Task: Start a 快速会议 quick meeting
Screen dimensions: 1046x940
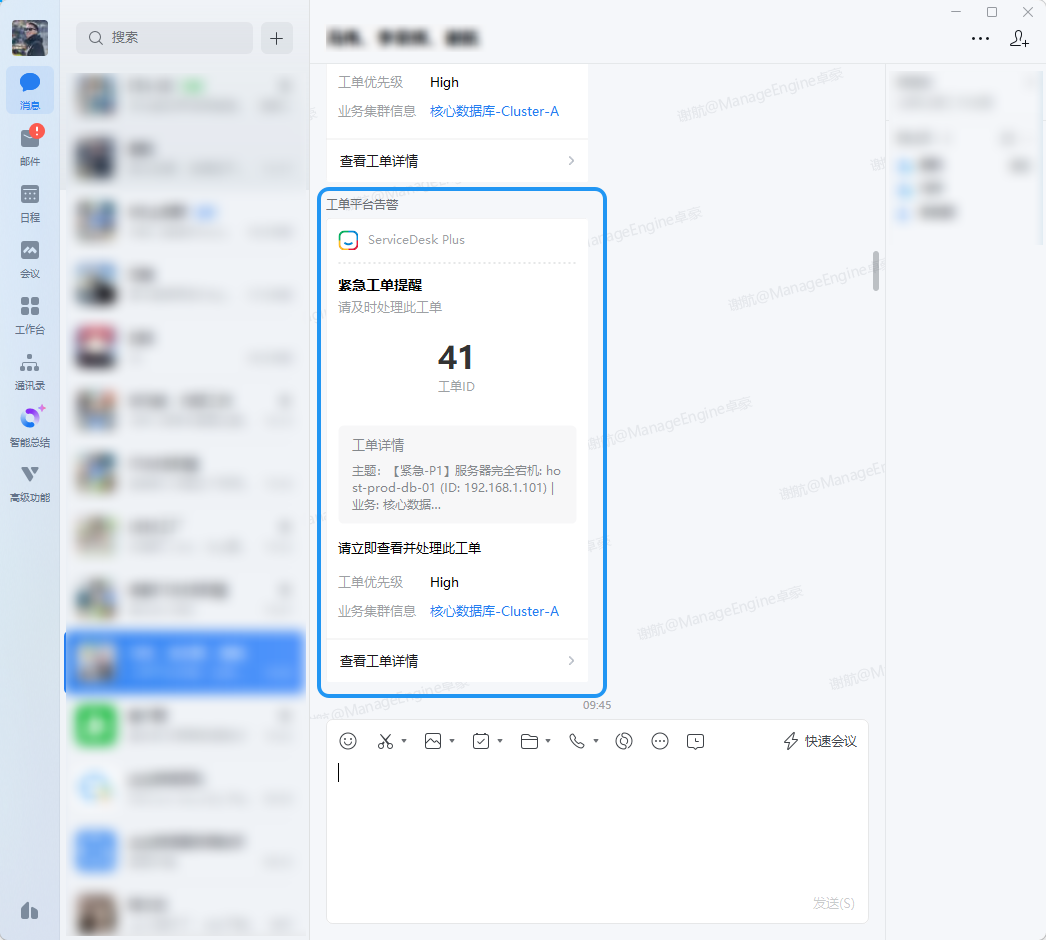Action: coord(820,741)
